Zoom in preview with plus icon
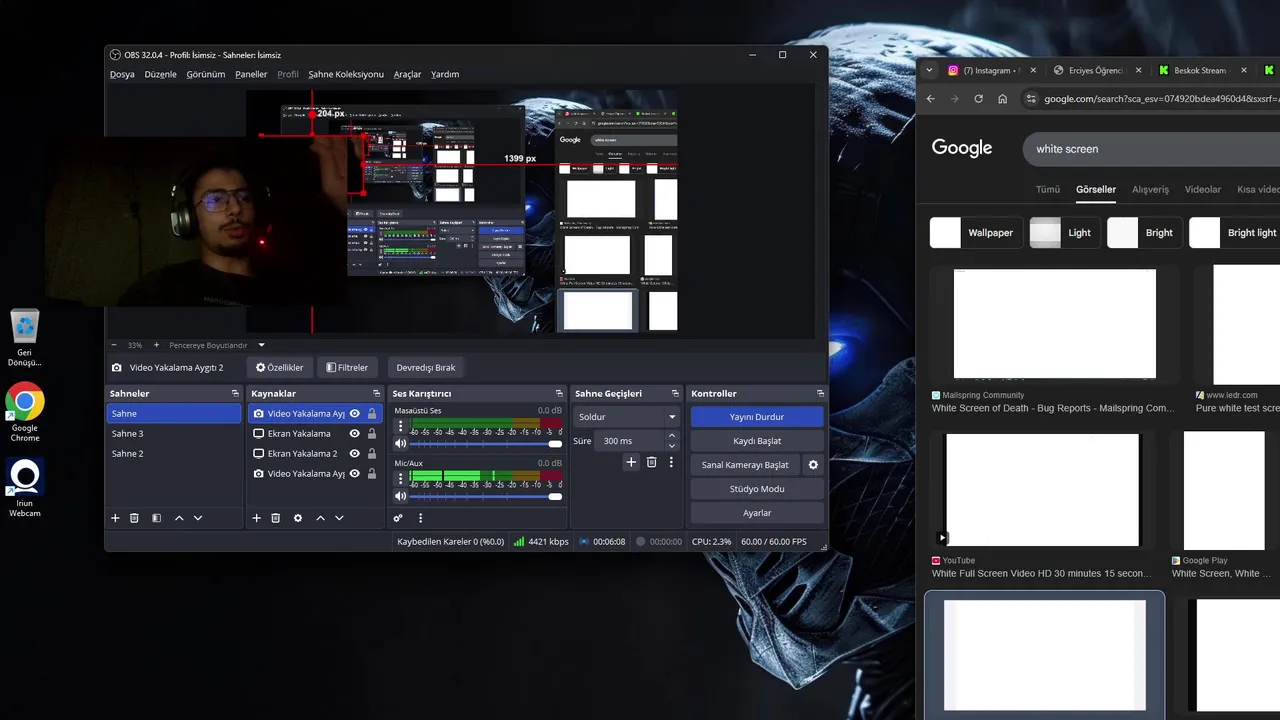The image size is (1280, 720). [156, 345]
